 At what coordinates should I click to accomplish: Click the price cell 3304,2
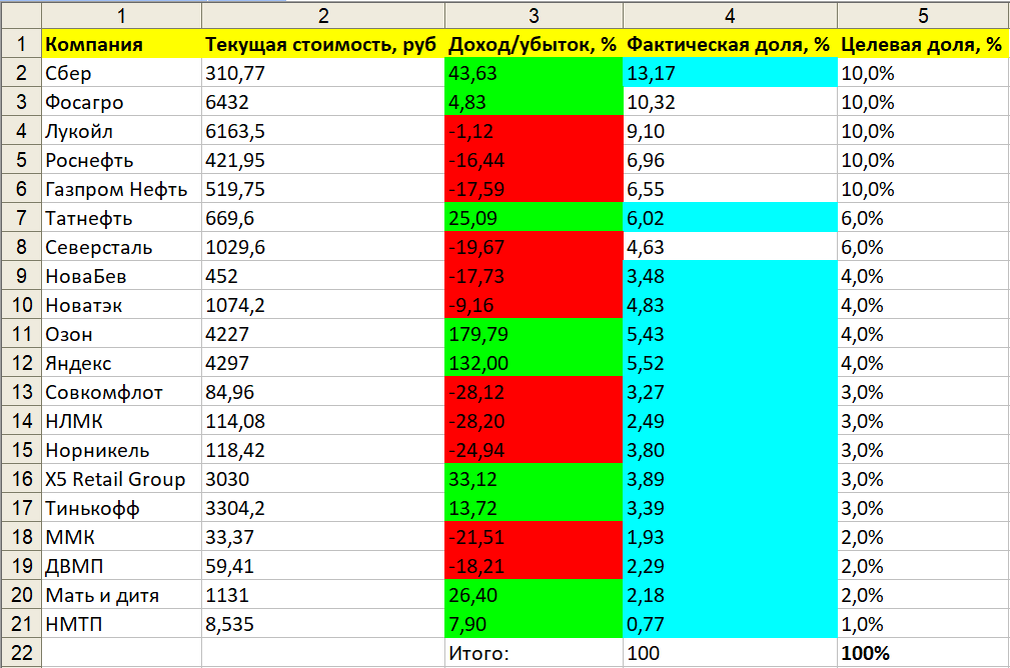pyautogui.click(x=323, y=508)
